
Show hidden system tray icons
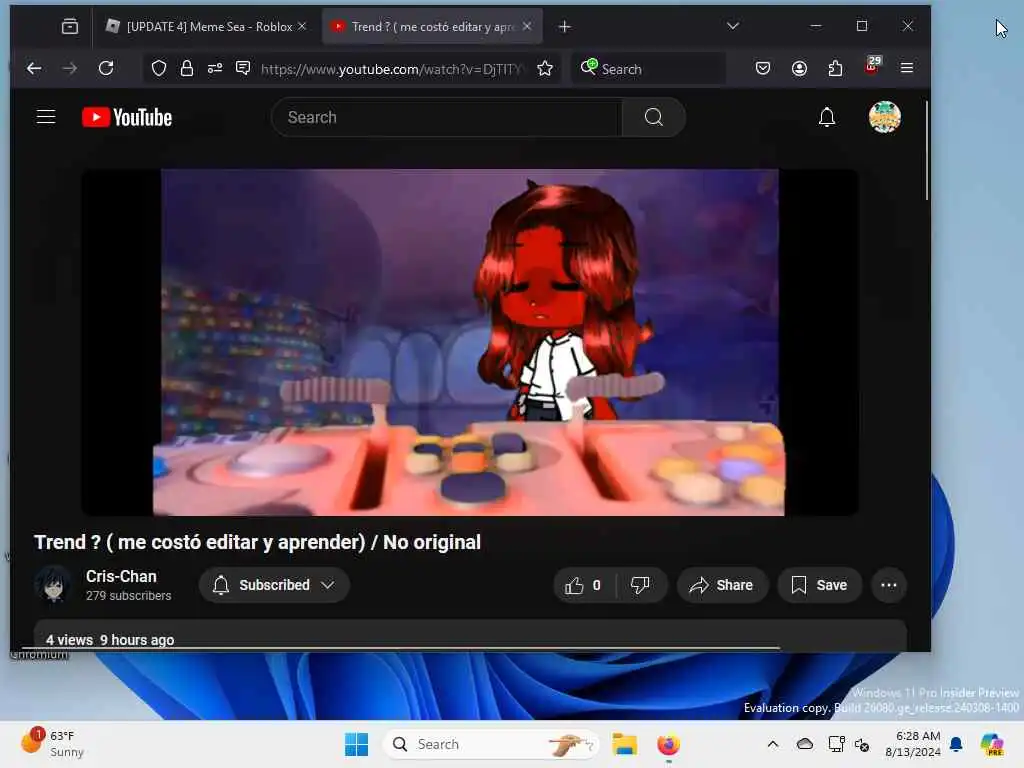pos(773,744)
